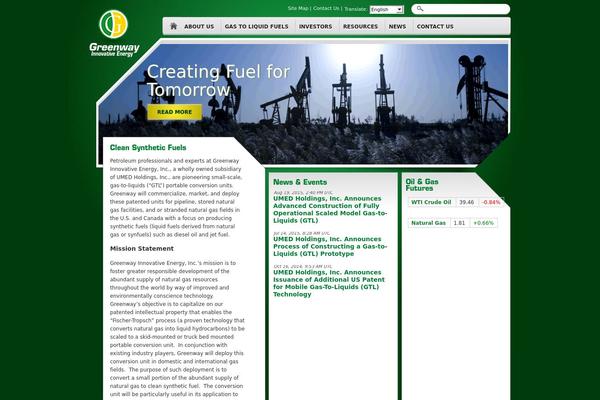
Task: Click the search magnifier icon
Action: coord(420,8)
